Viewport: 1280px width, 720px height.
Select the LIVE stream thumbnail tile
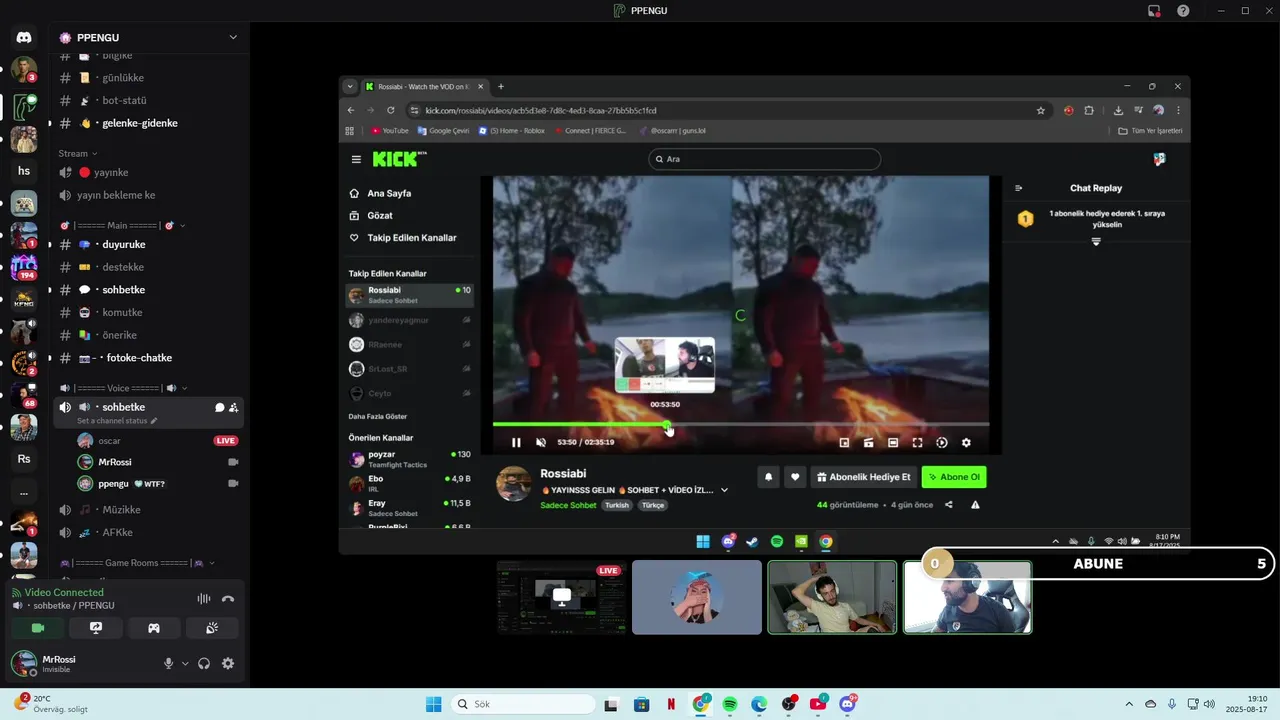(x=561, y=597)
